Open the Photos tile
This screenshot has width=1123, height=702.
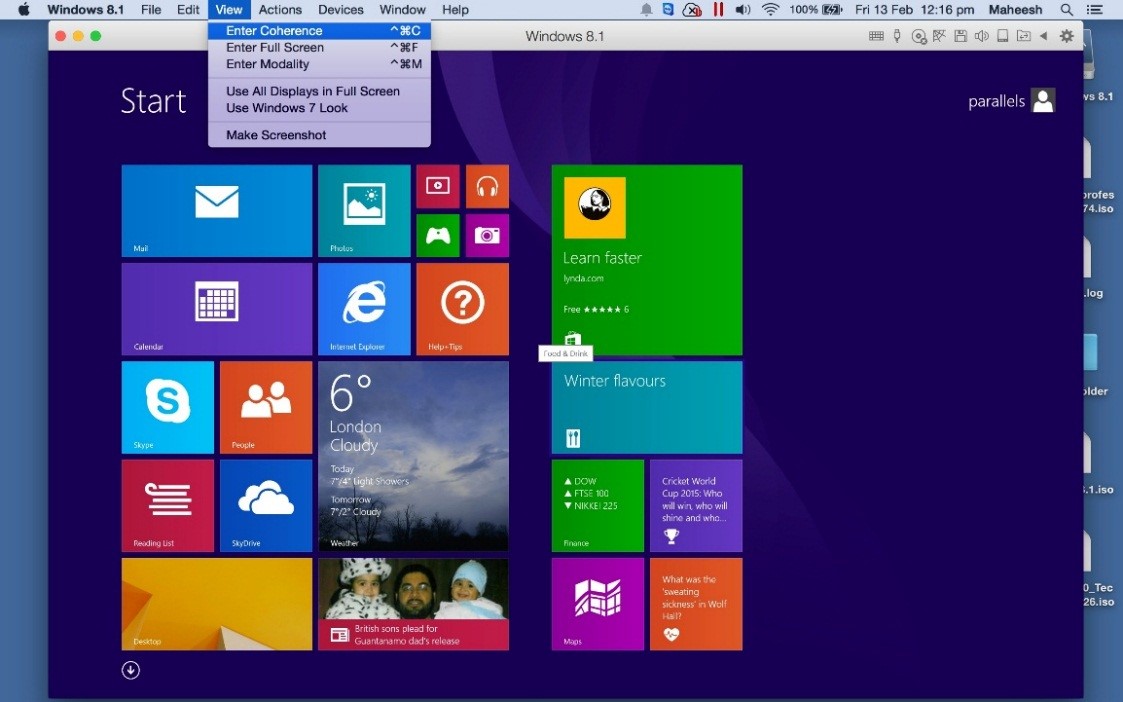(x=364, y=211)
